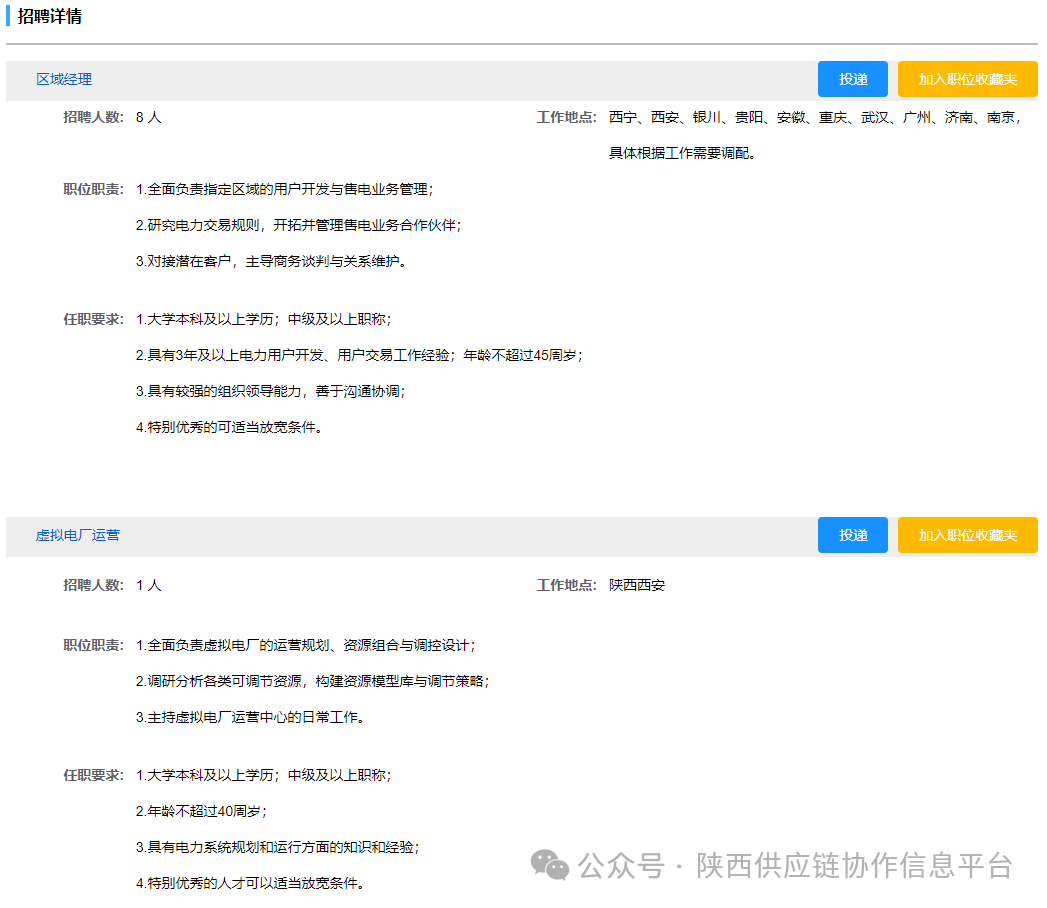Click the line 1.全面负责虚拟电厂的运营规划
Image resolution: width=1047 pixels, height=908 pixels.
click(306, 646)
